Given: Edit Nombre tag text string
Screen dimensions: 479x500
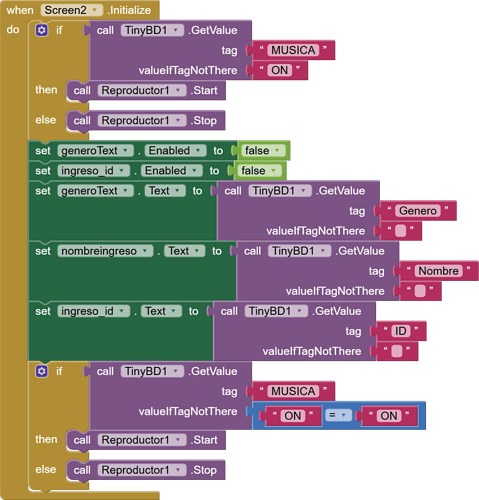Looking at the screenshot, I should point(438,271).
